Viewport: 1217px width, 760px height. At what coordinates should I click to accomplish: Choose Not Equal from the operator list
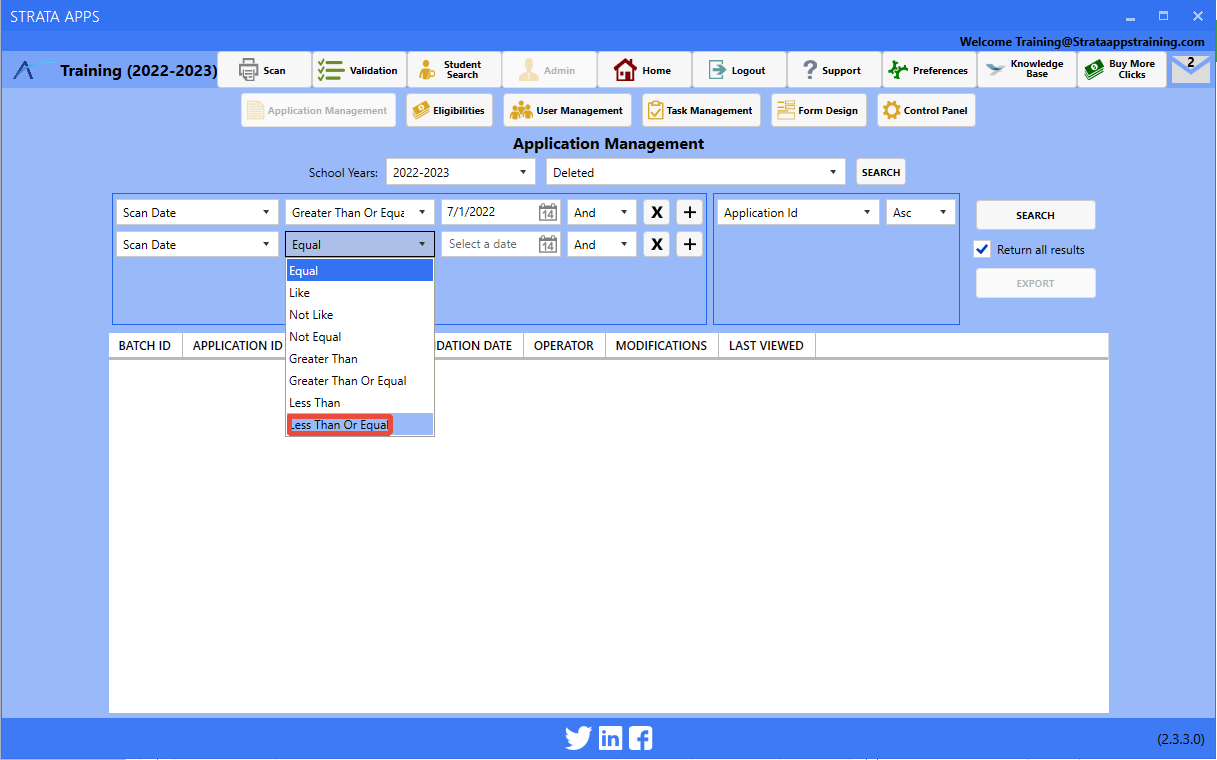pos(360,337)
